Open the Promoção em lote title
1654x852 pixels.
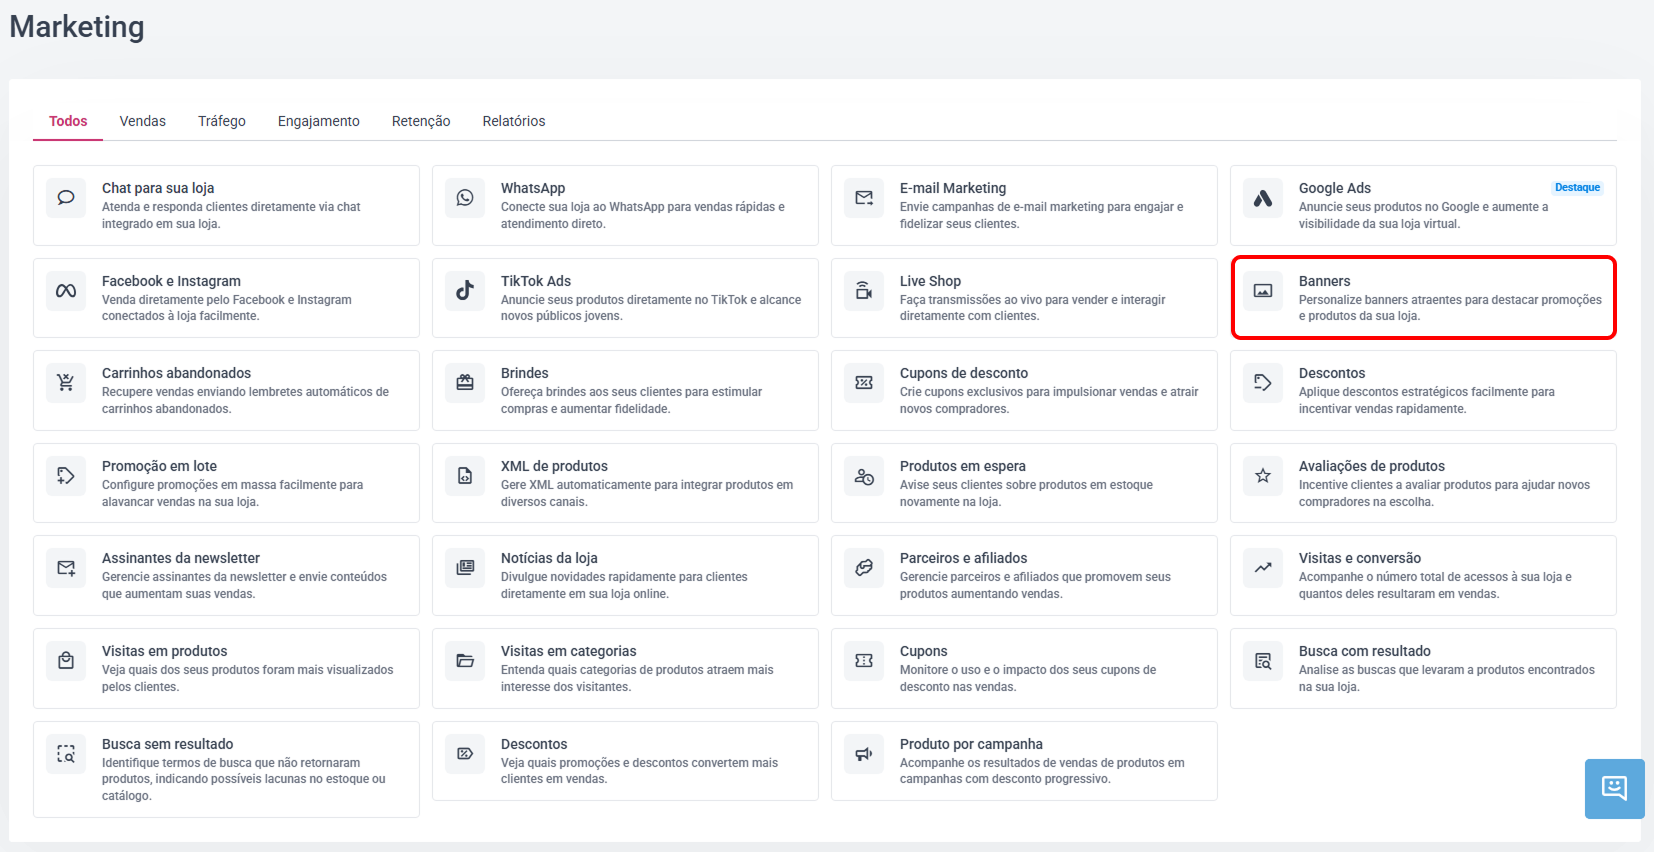[x=159, y=466]
